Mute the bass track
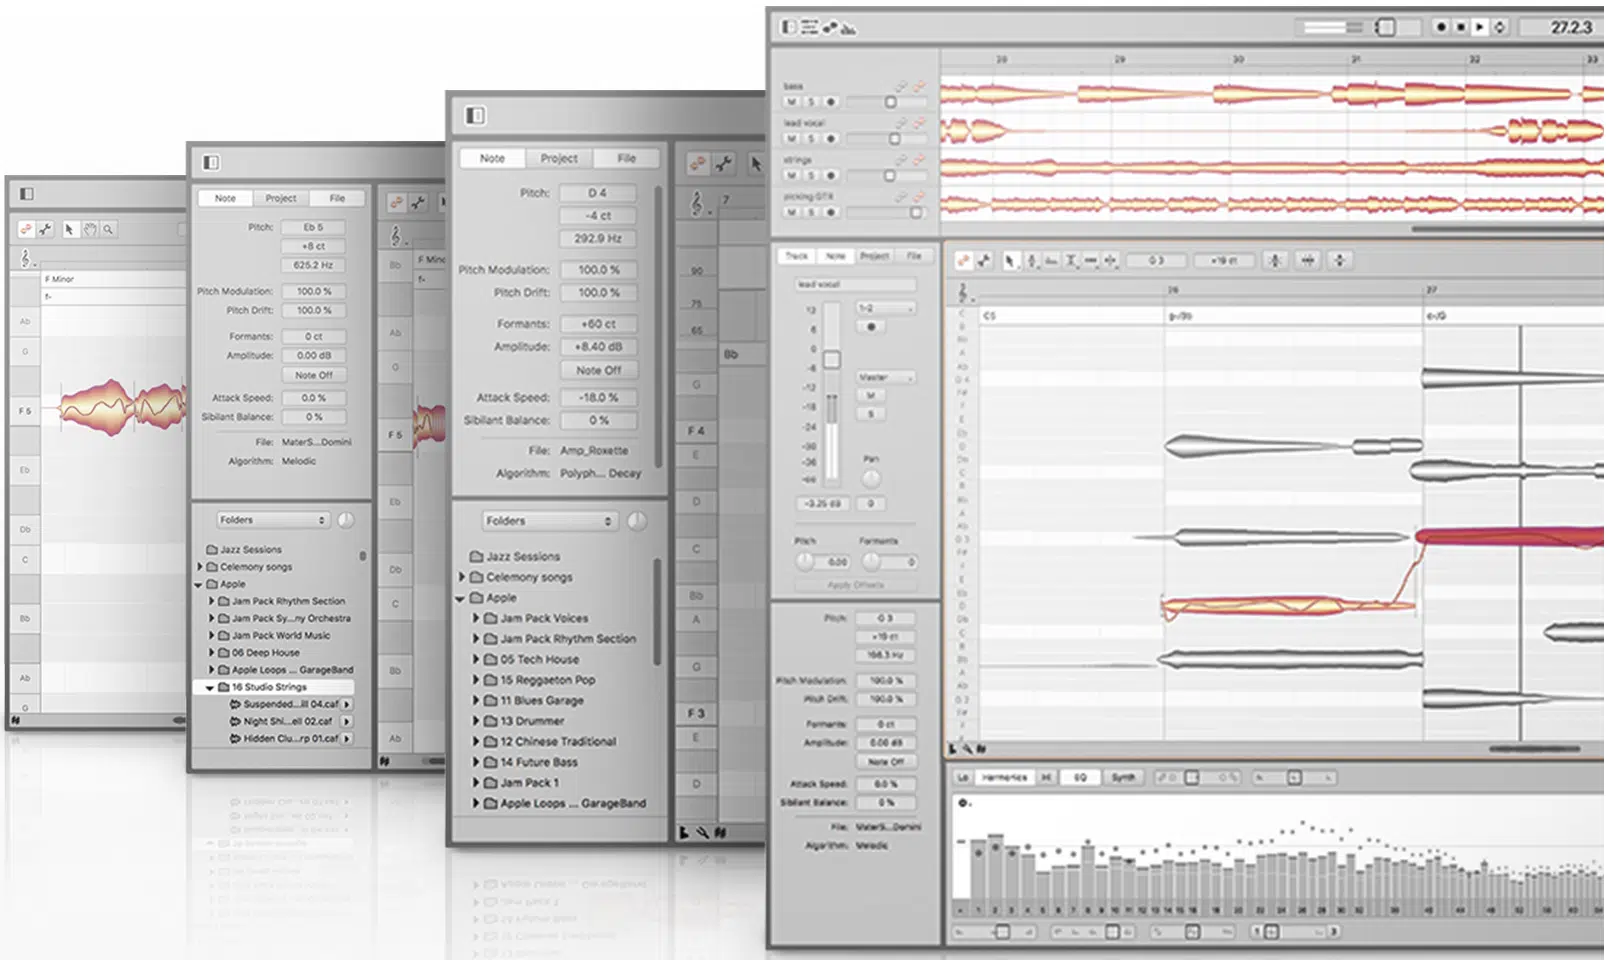The width and height of the screenshot is (1606, 960). point(791,102)
